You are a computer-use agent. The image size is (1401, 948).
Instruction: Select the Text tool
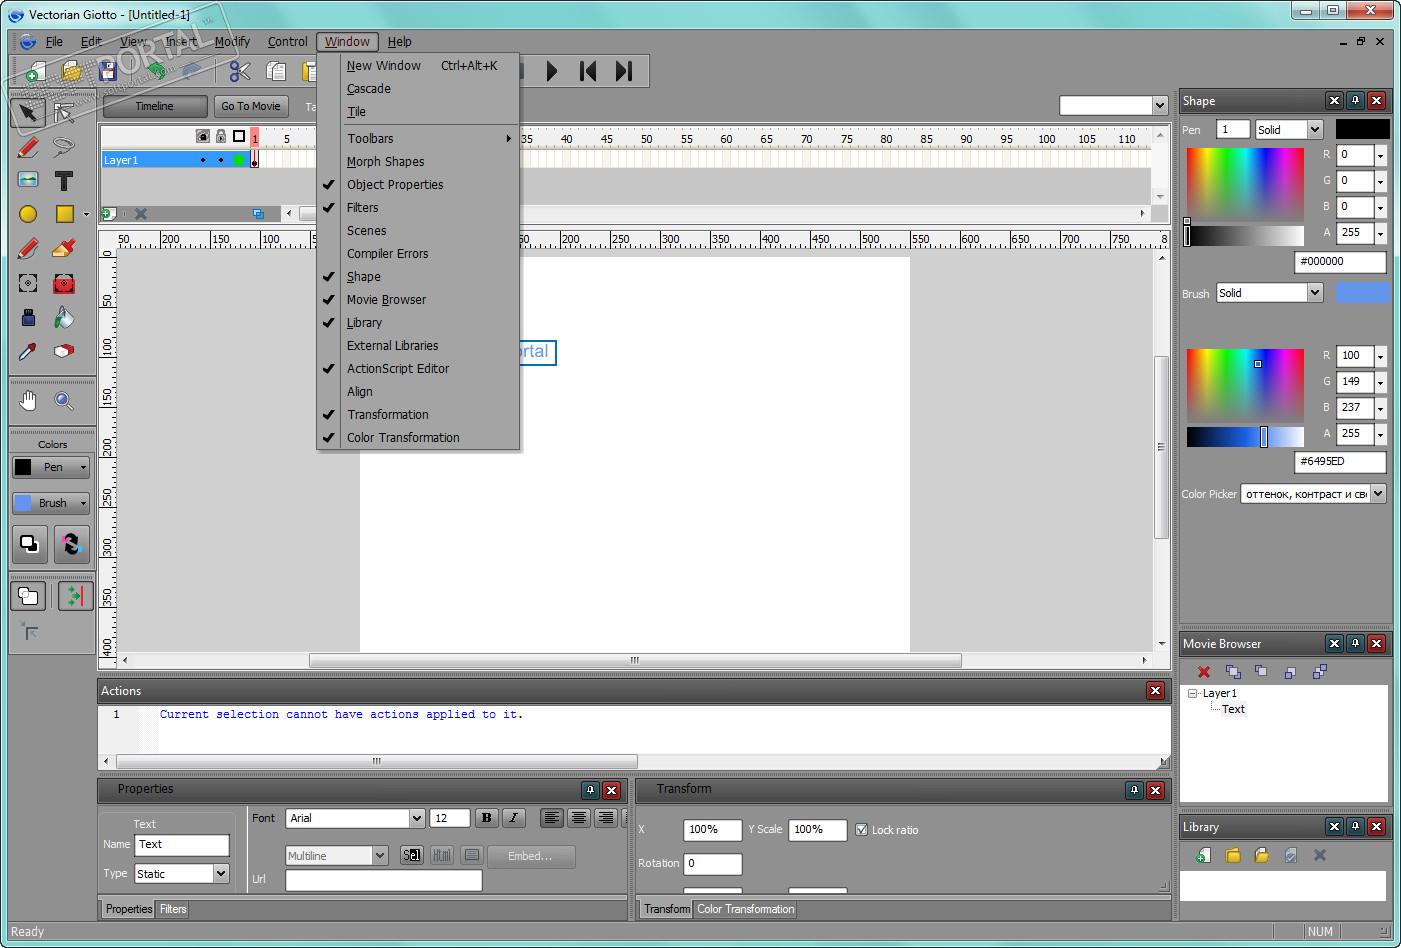point(64,180)
